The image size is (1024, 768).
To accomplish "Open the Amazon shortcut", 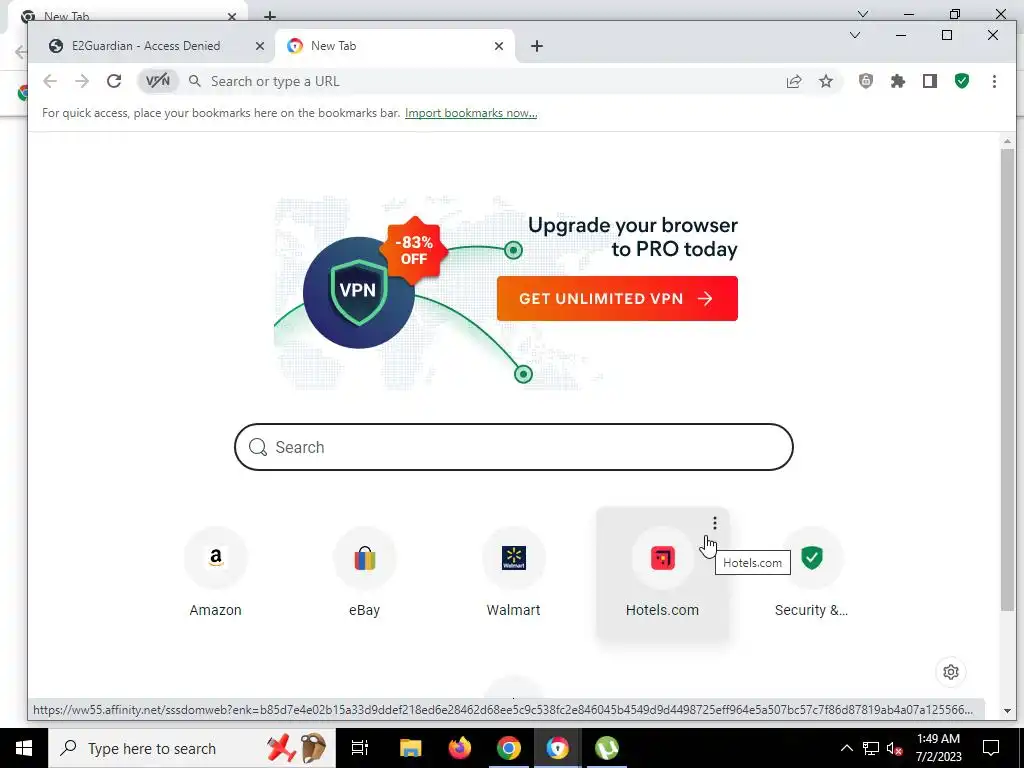I will [x=216, y=573].
